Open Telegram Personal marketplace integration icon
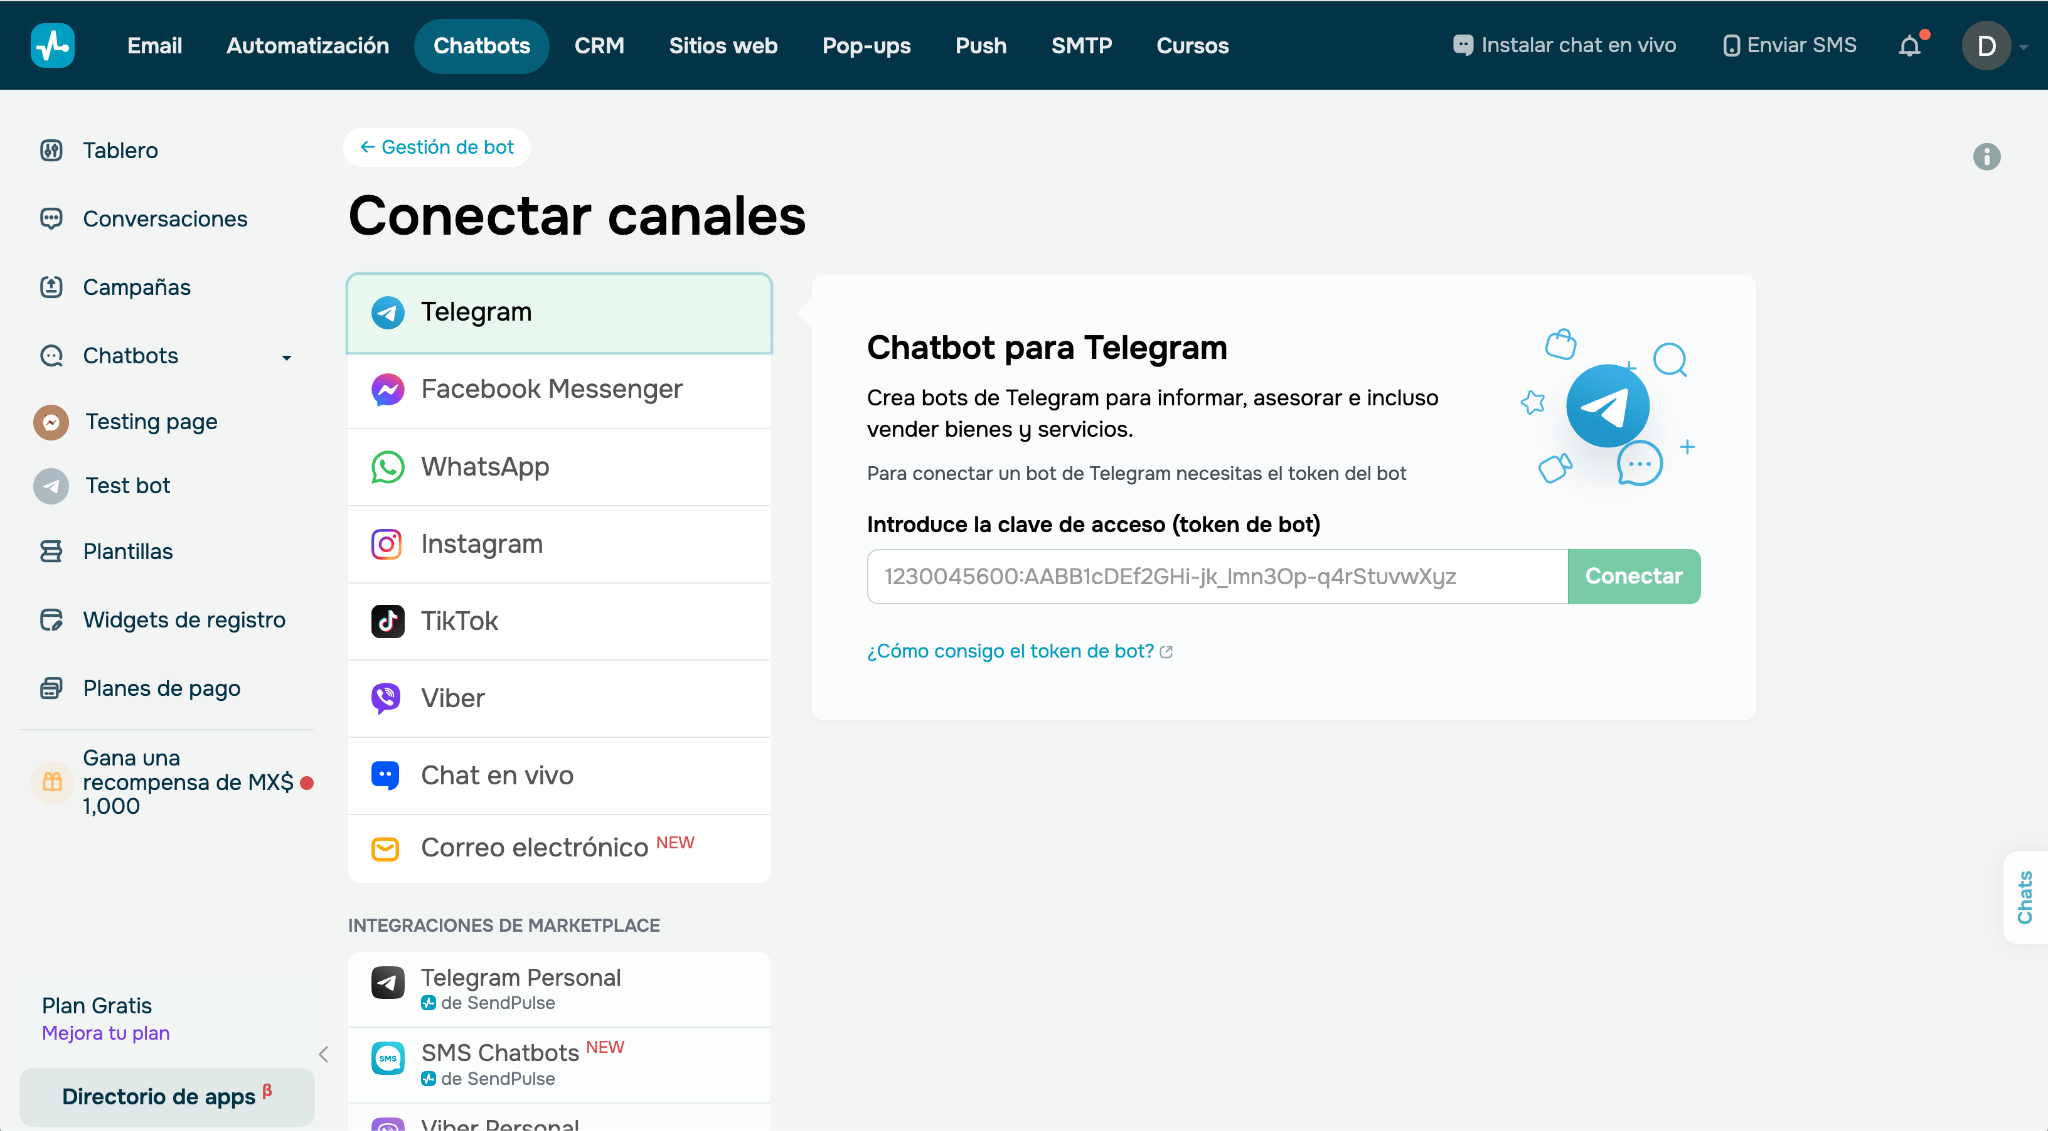 click(388, 983)
